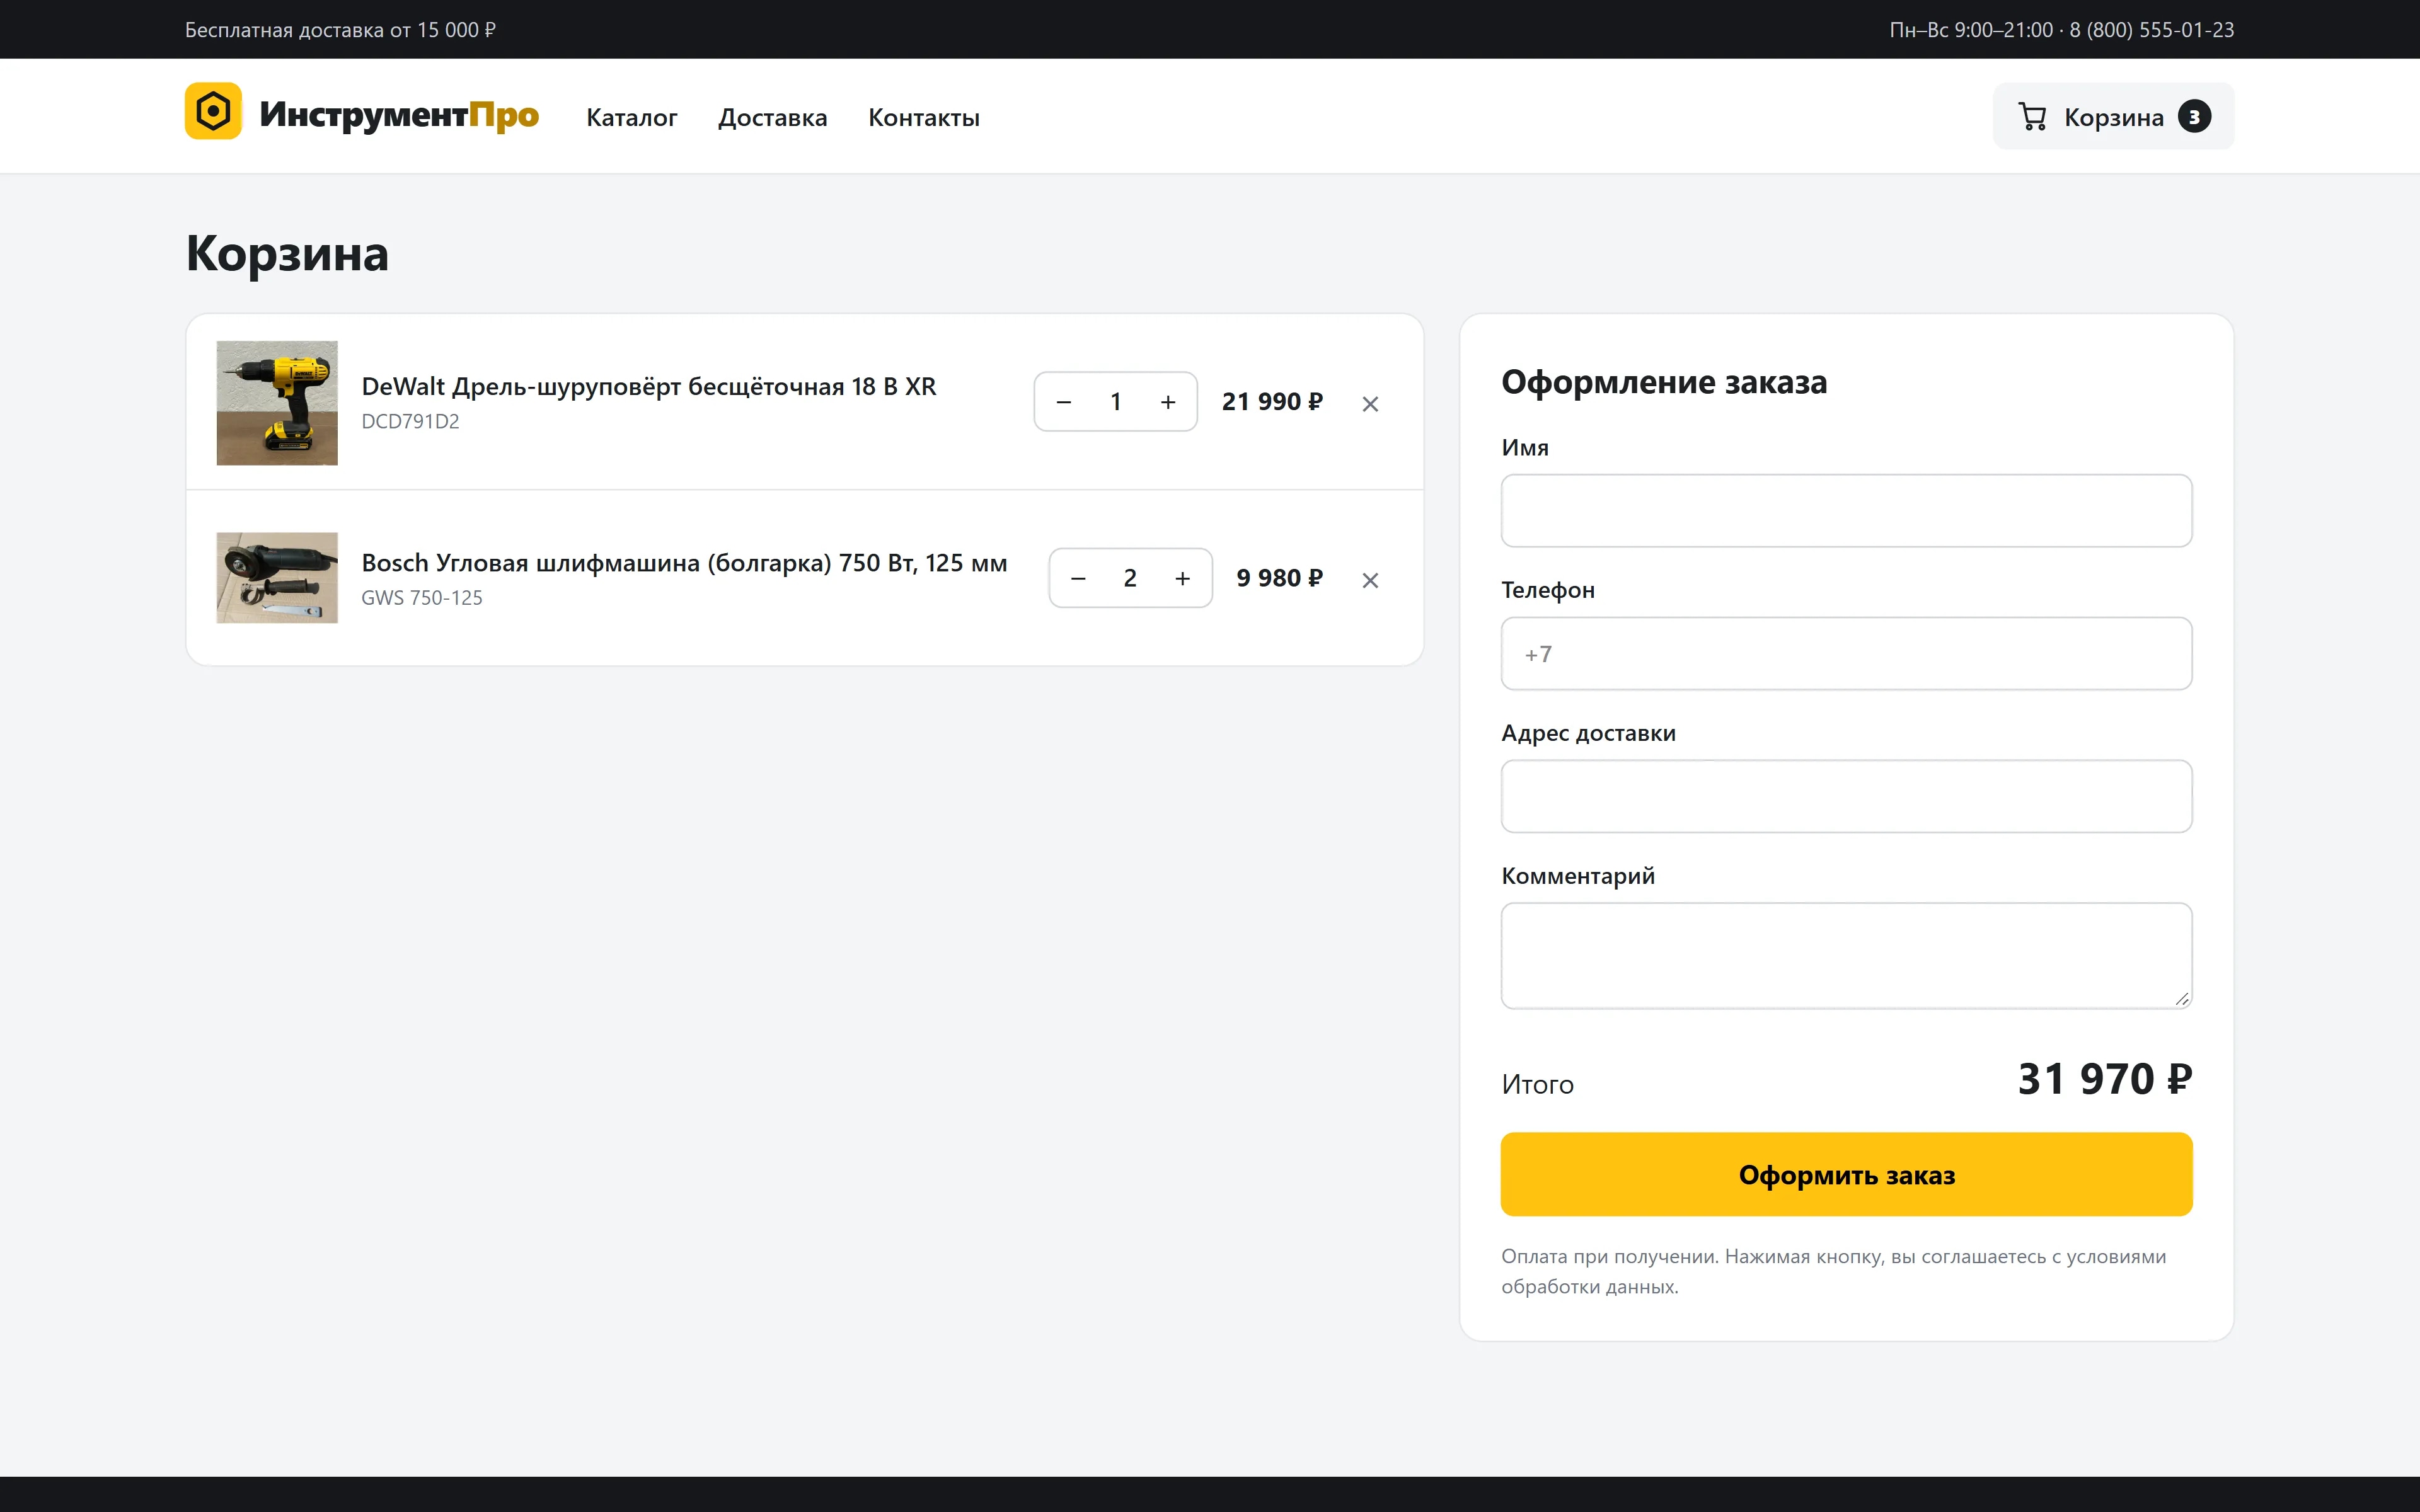Click the Бесплатная доставка от 15 000 ₽ banner text

click(x=340, y=30)
